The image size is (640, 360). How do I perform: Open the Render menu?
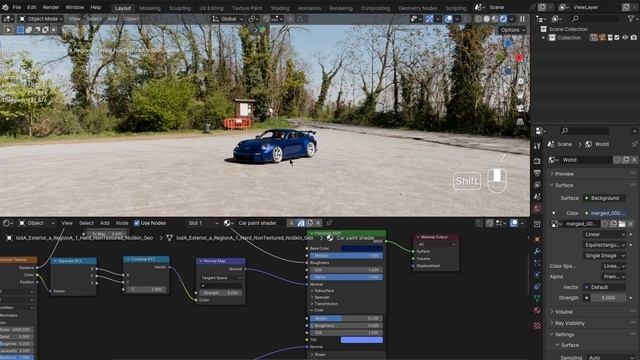point(51,7)
